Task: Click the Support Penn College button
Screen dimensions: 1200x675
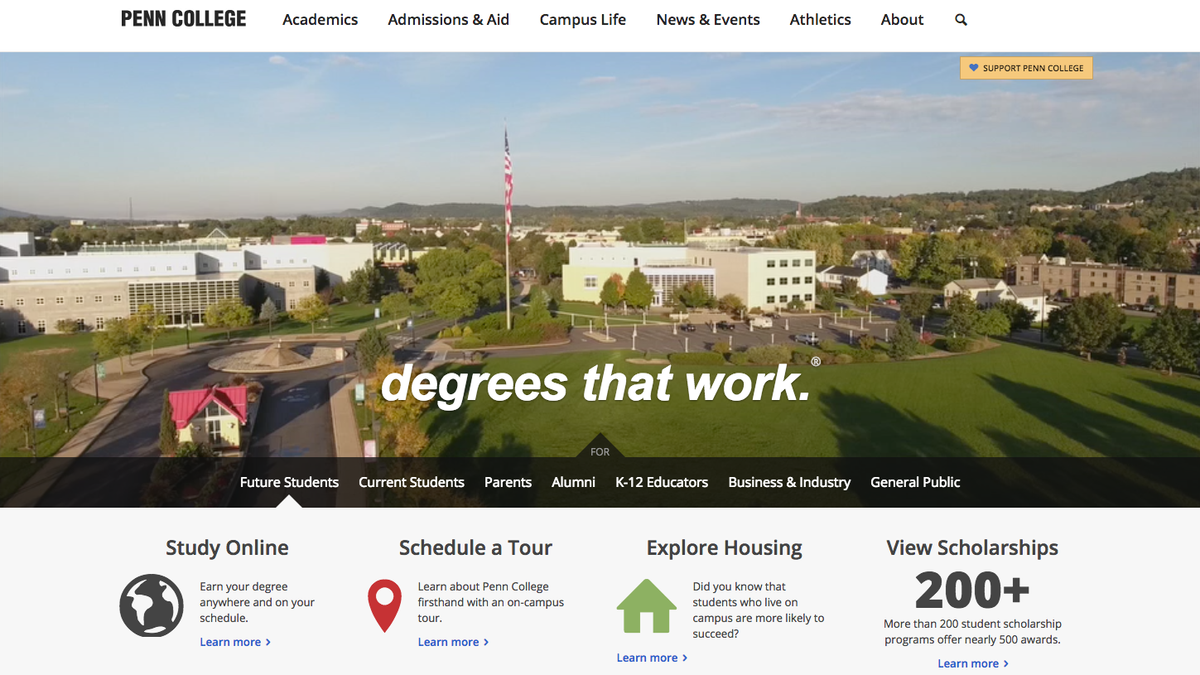Action: coord(1026,67)
